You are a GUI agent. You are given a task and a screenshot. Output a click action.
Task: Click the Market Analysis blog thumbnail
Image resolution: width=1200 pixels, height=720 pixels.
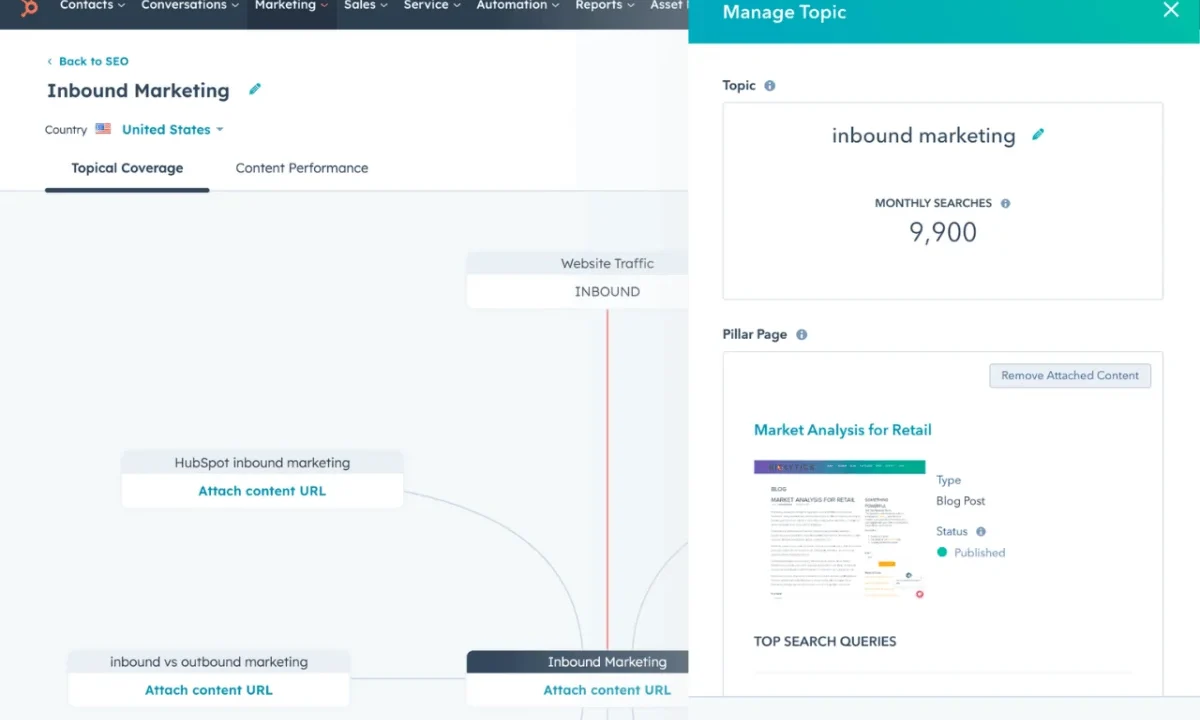pos(840,530)
